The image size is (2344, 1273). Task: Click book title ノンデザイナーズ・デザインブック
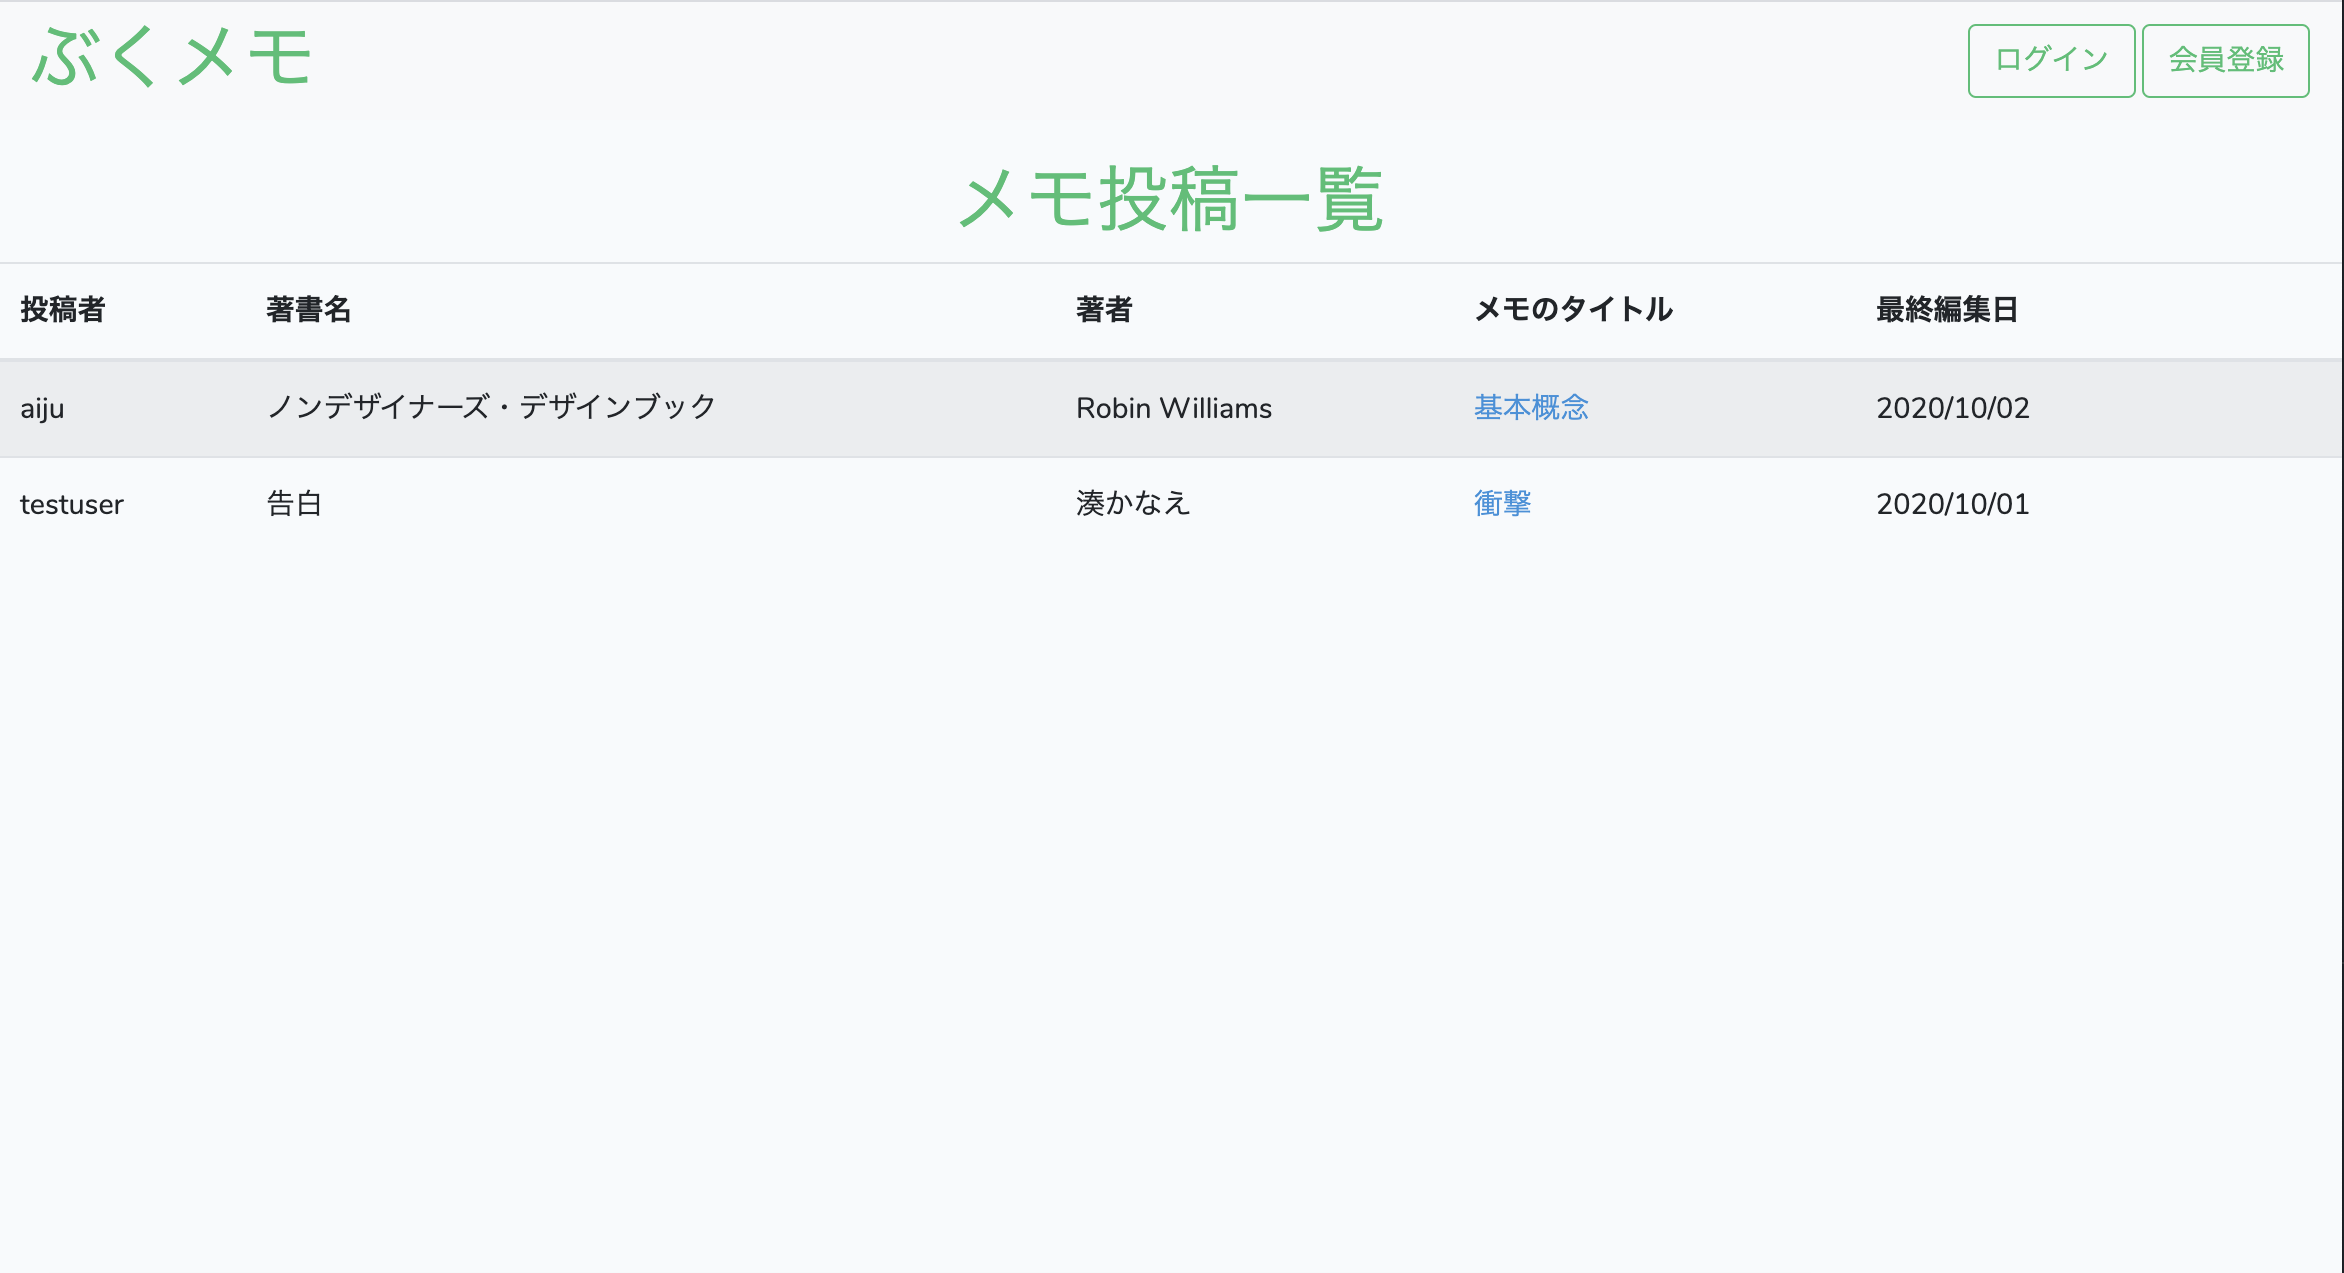pos(491,407)
